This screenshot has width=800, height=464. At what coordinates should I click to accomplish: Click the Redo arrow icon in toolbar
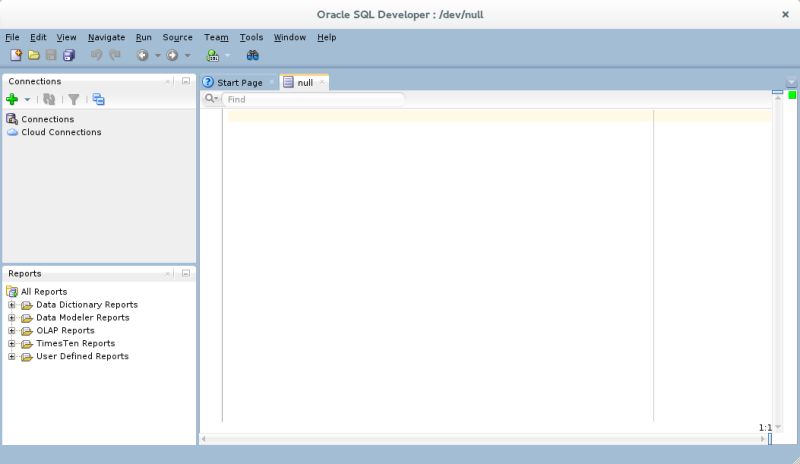[x=114, y=55]
